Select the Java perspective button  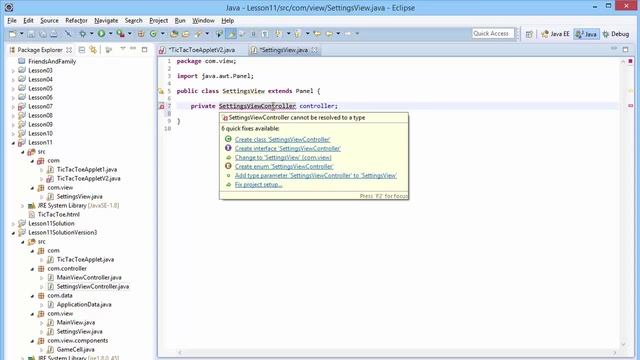586,34
